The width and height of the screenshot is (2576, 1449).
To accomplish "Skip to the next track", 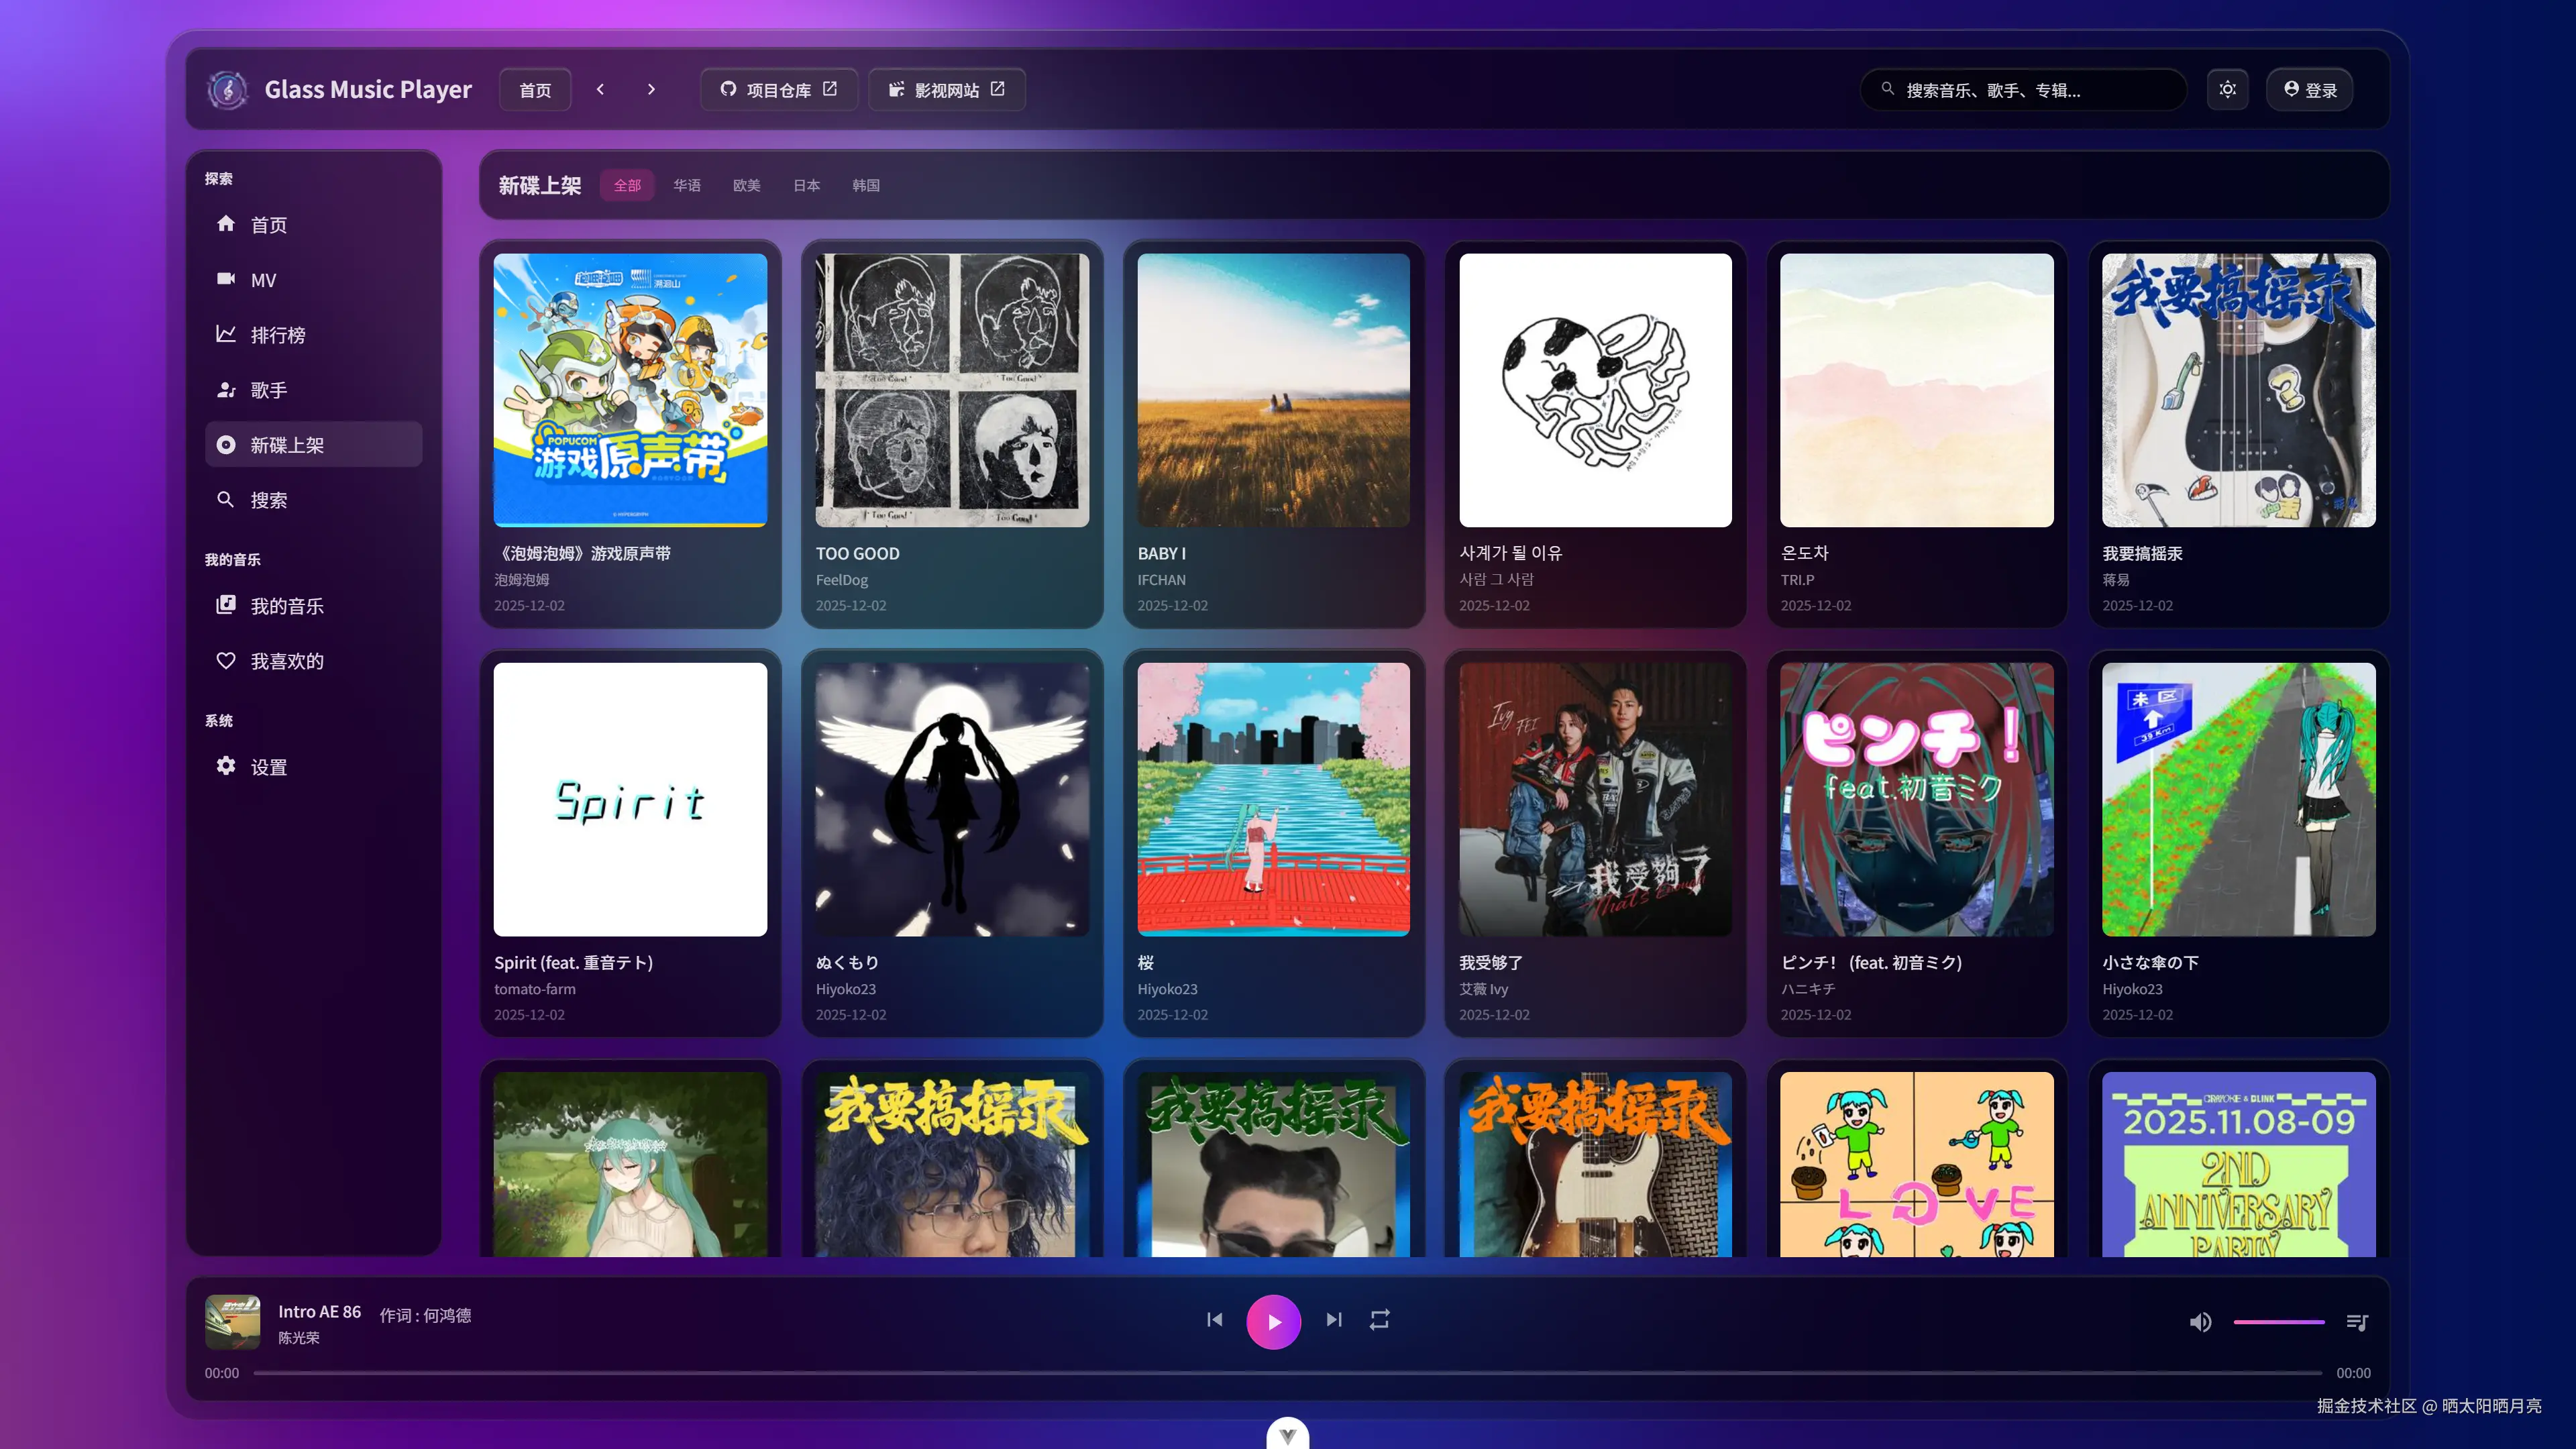I will [x=1334, y=1320].
